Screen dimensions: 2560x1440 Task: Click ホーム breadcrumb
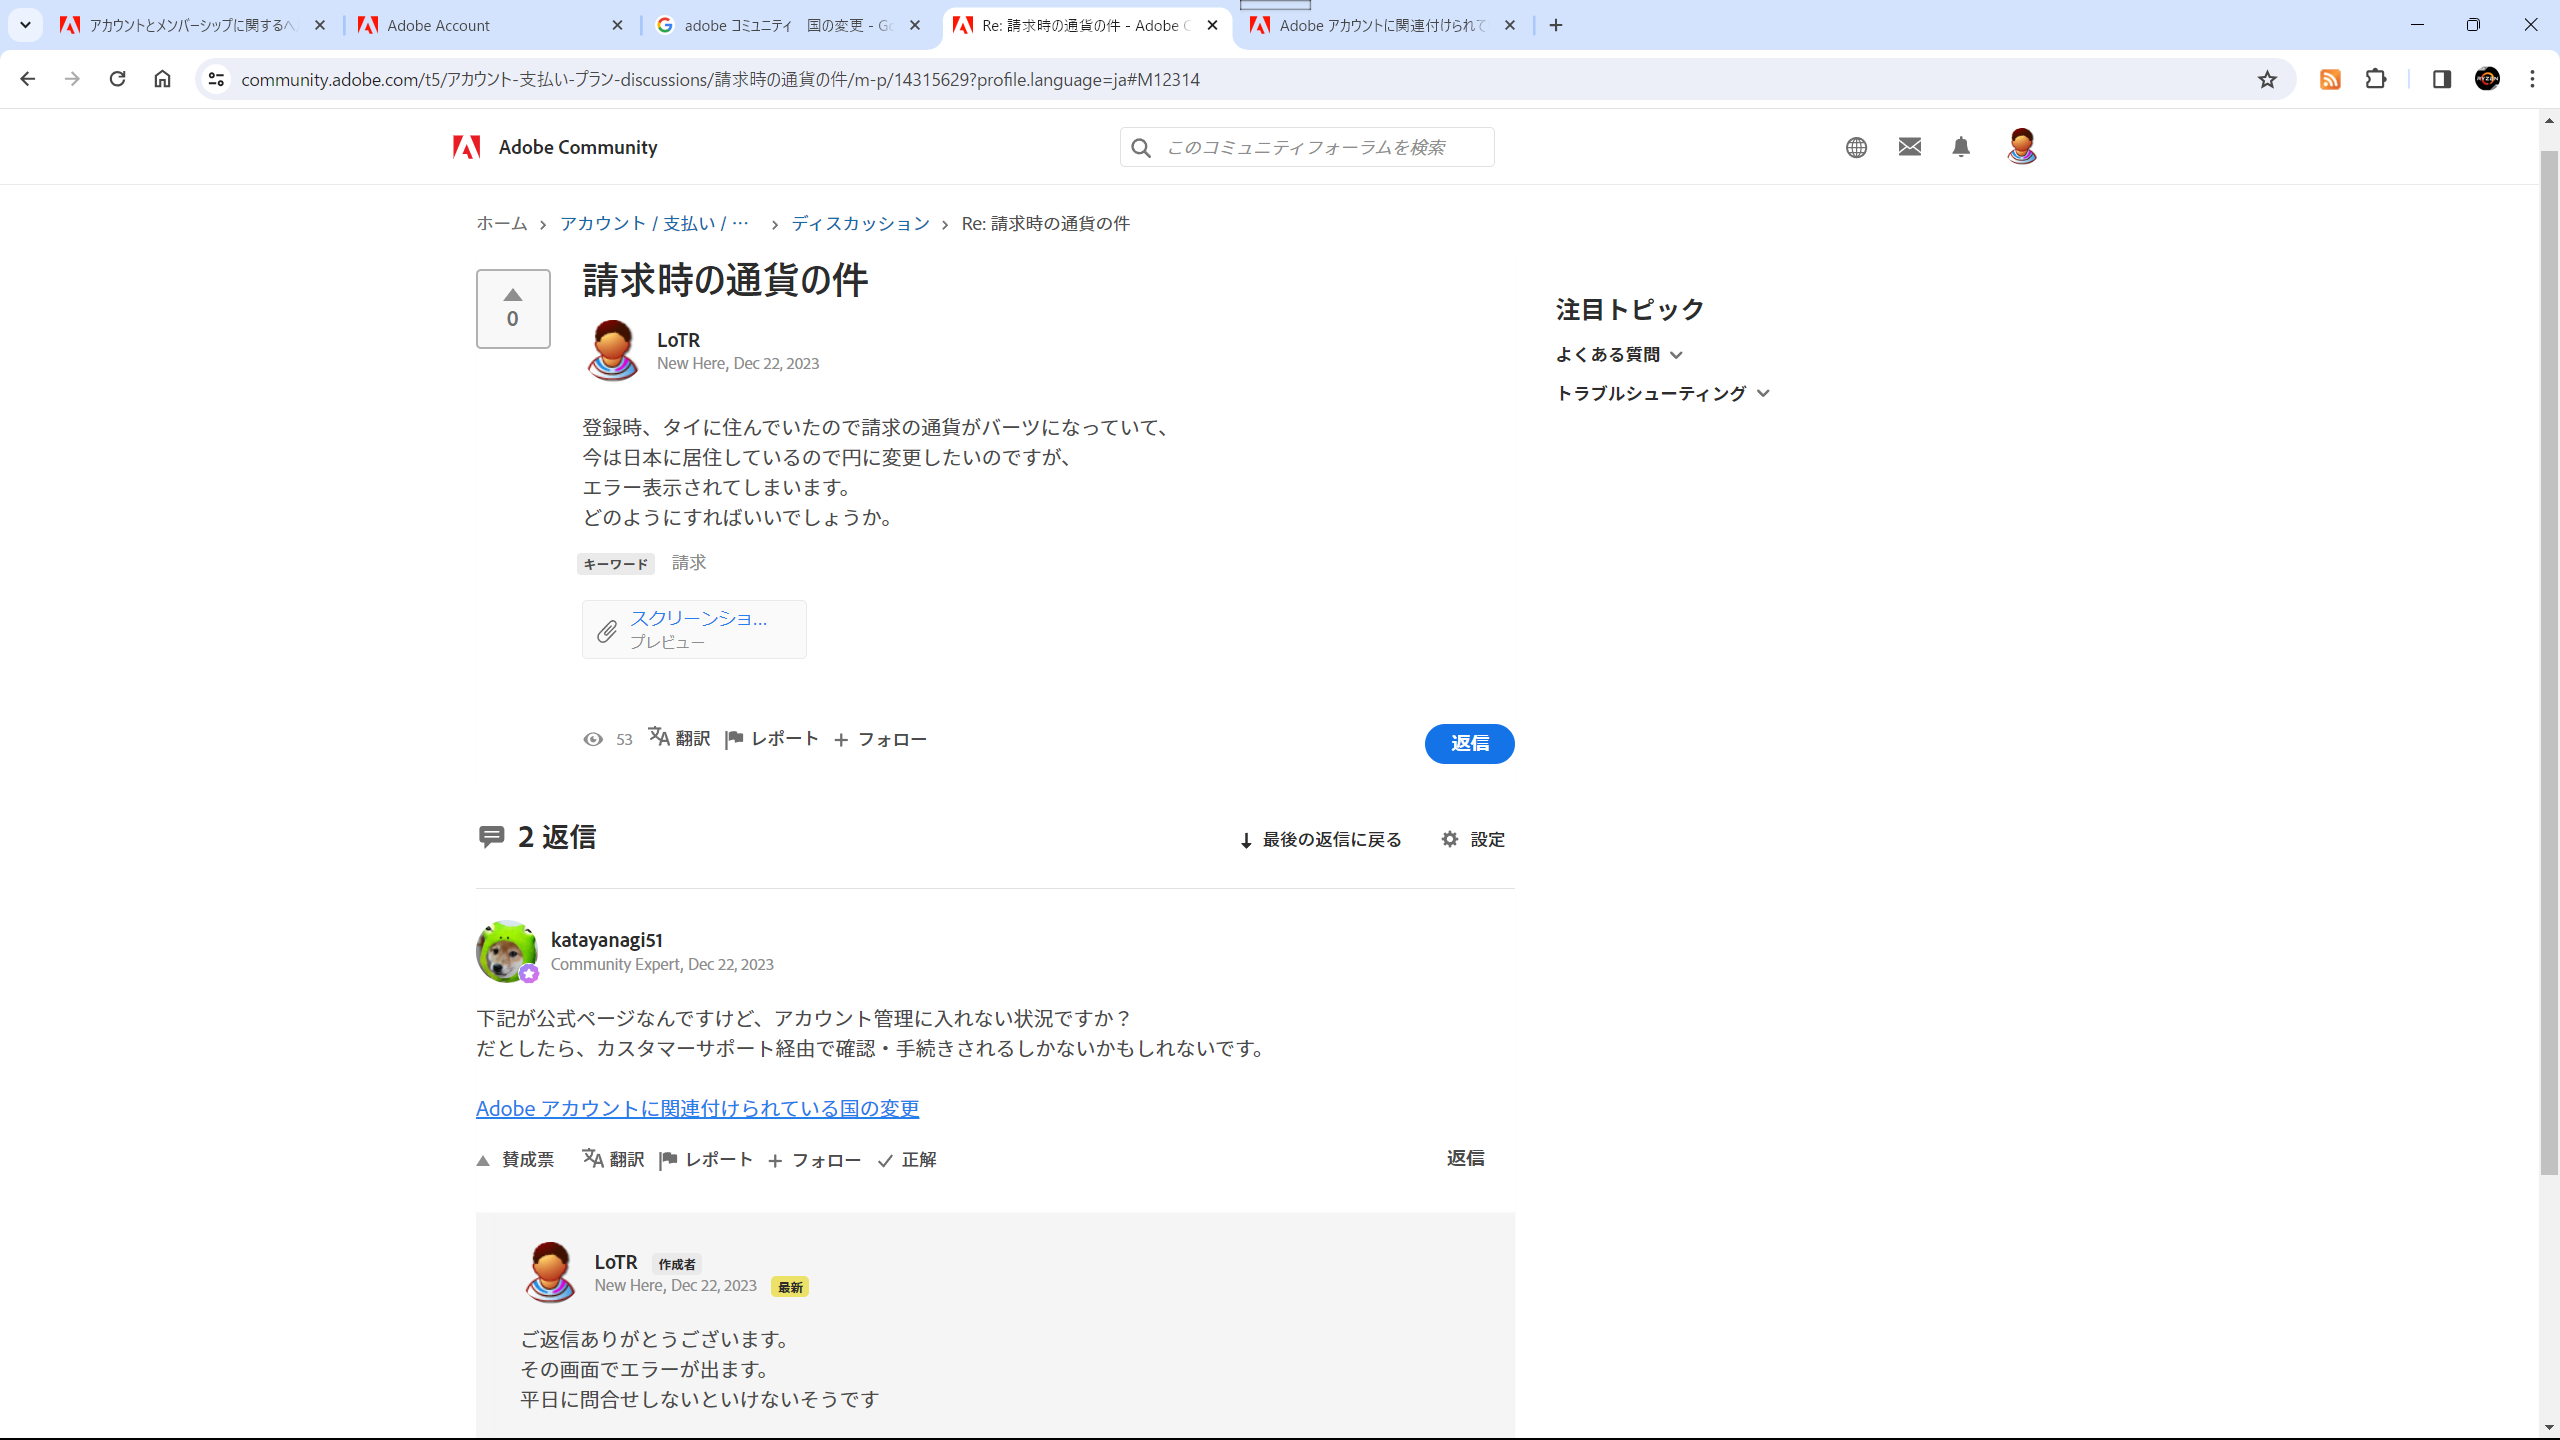pyautogui.click(x=502, y=223)
